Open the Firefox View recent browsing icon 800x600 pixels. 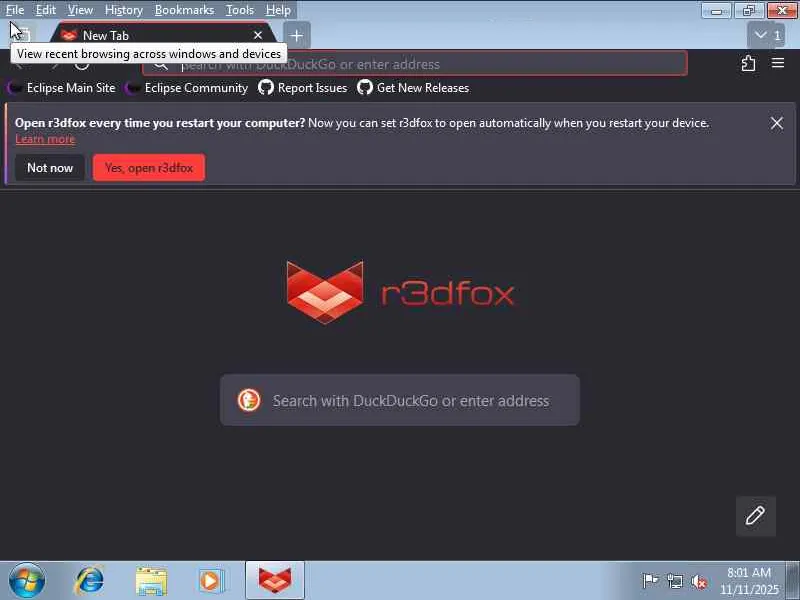(x=23, y=35)
